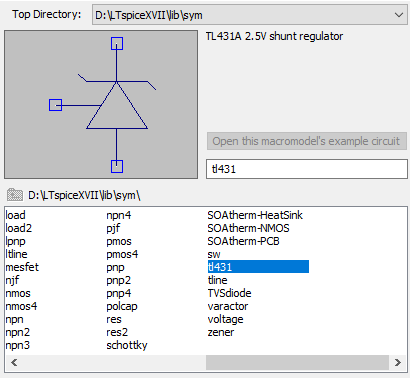Viewport: 410px width, 378px height.
Task: Select 'npn2' from the list
Action: pyautogui.click(x=18, y=332)
